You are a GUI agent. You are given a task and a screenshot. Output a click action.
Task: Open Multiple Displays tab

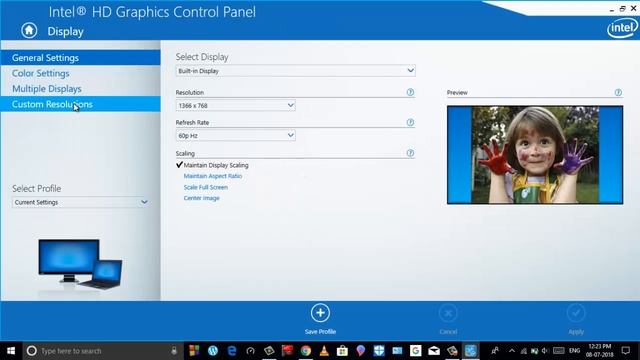pyautogui.click(x=80, y=89)
